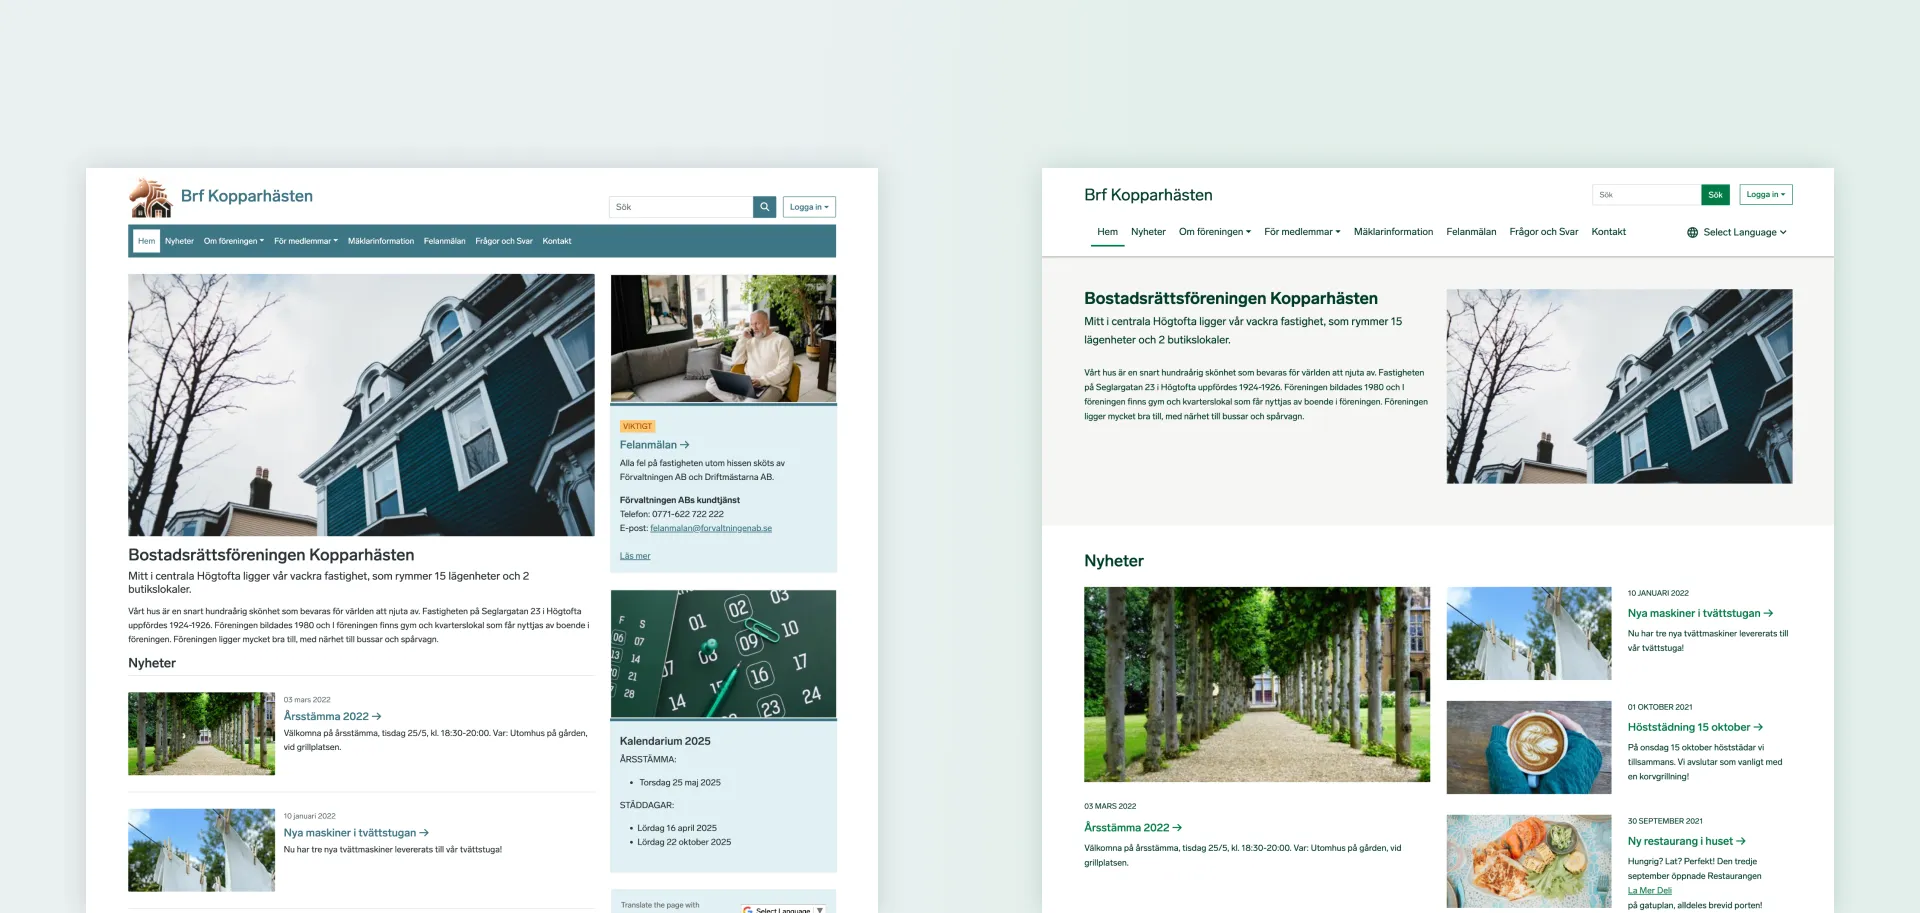
Task: Open Felanmälan in right page navigation
Action: coord(1471,232)
